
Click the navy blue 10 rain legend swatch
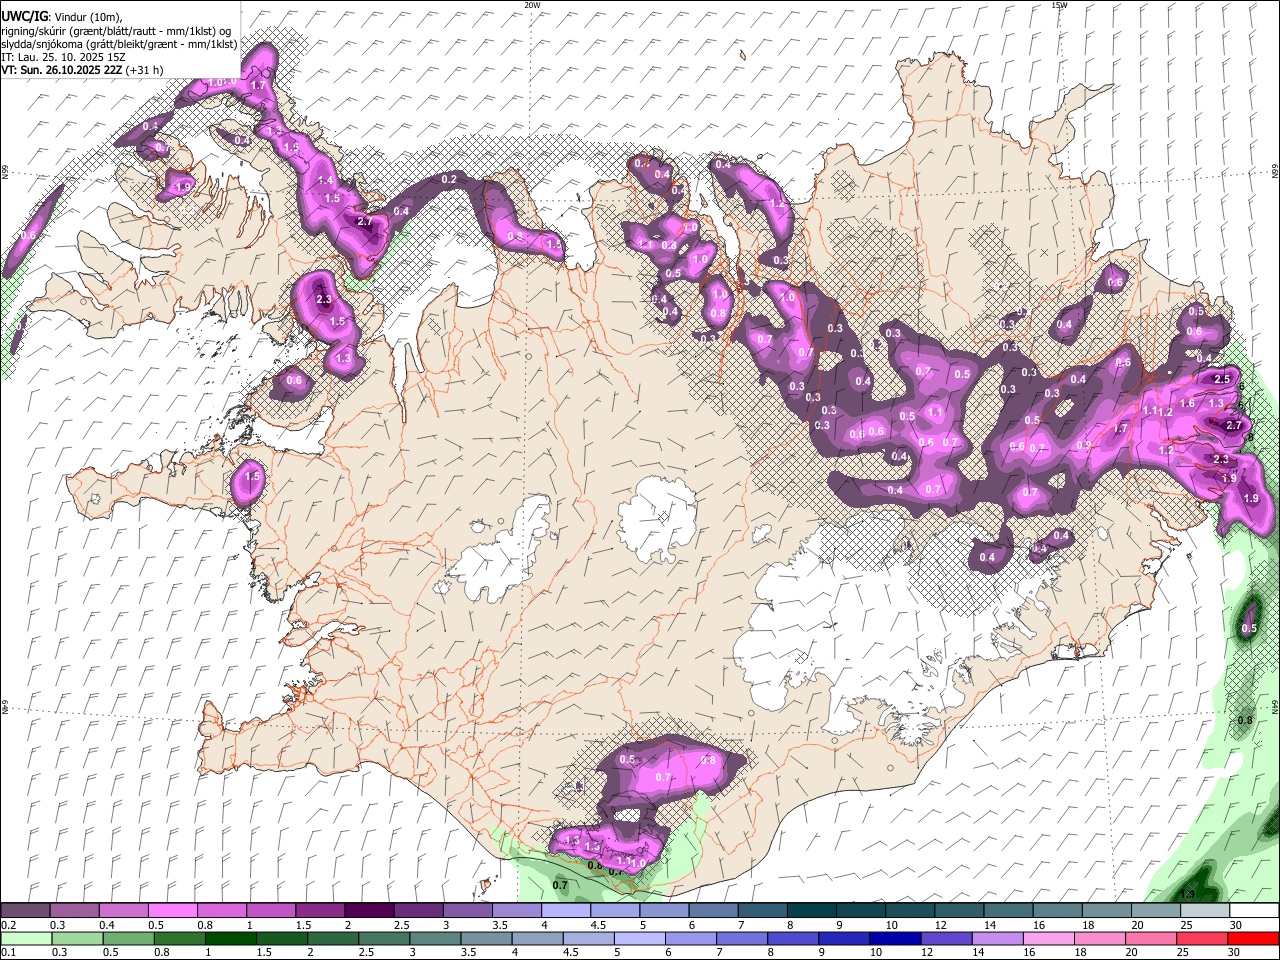(894, 939)
